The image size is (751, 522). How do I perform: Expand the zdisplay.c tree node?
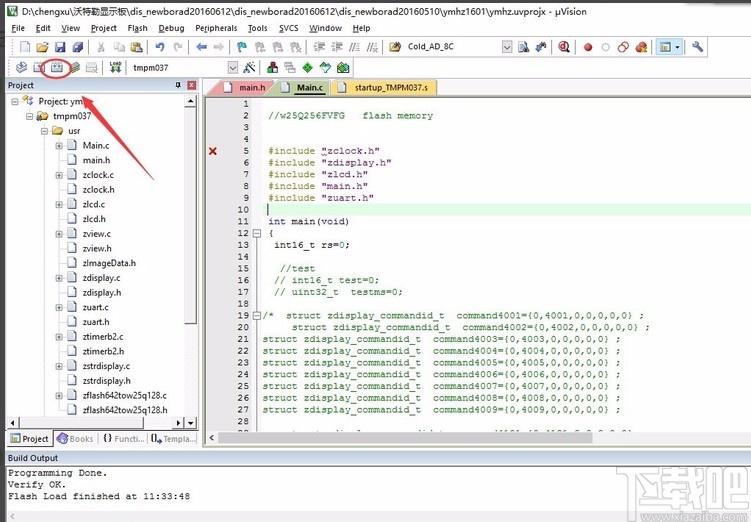pyautogui.click(x=59, y=278)
